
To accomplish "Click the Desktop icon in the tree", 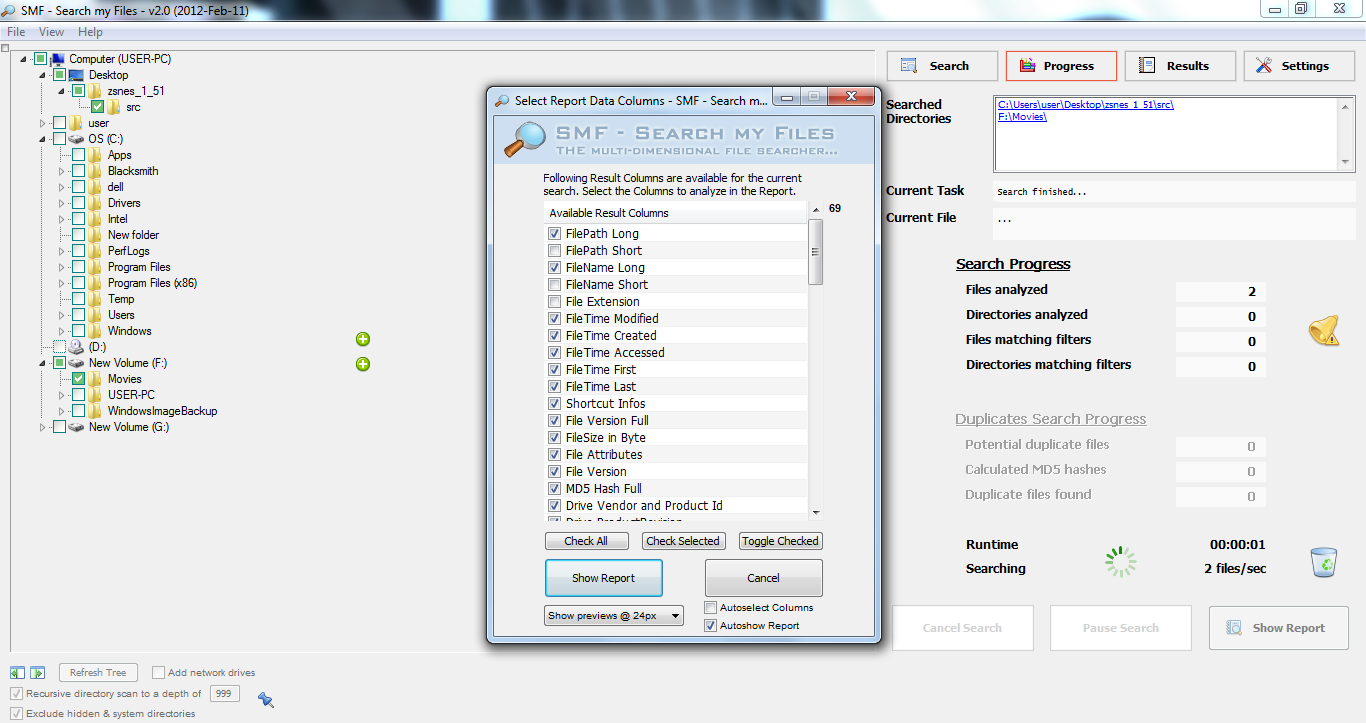I will (76, 75).
